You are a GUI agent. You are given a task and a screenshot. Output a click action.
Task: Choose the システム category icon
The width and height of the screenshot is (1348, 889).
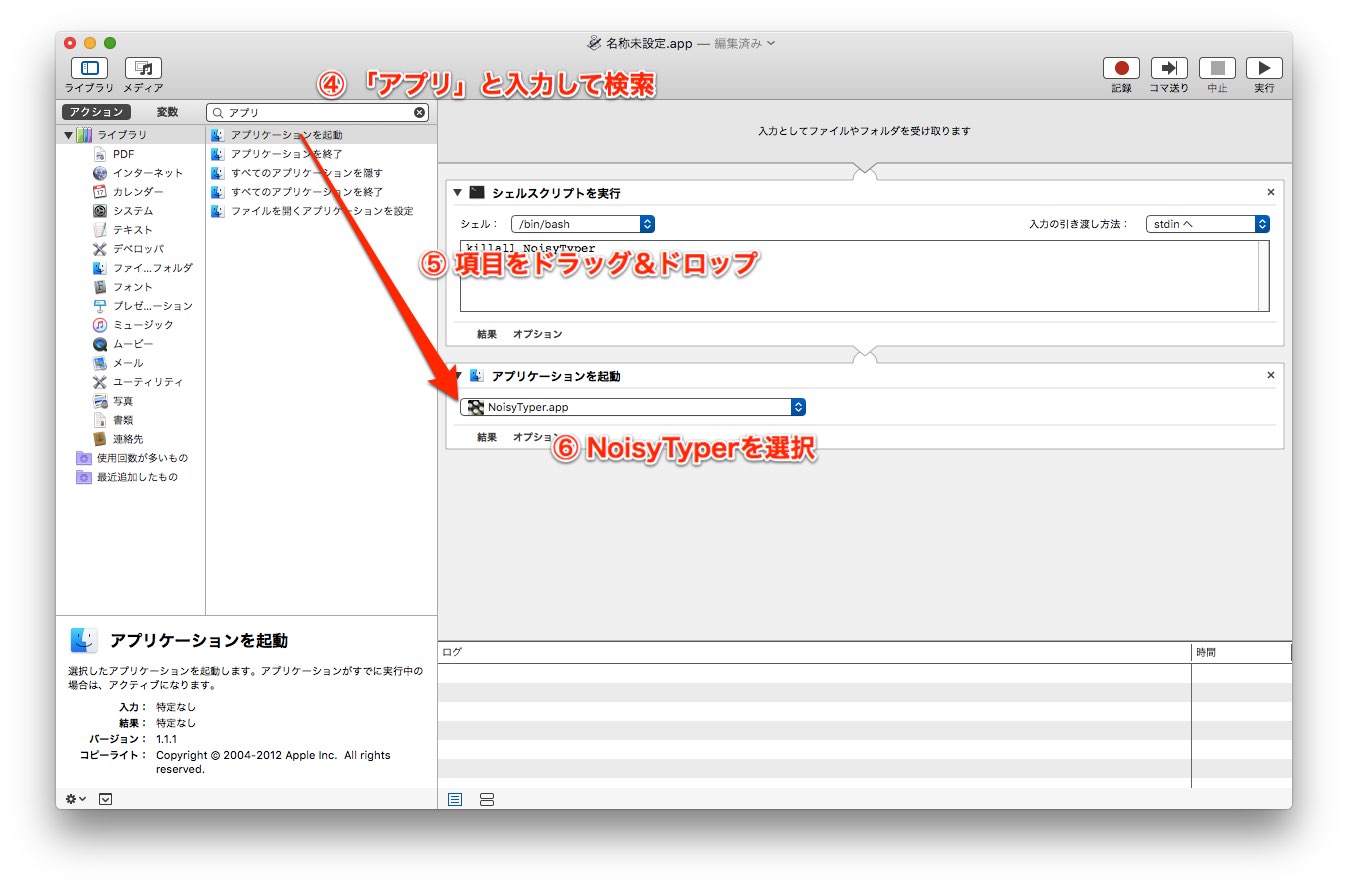tap(100, 211)
